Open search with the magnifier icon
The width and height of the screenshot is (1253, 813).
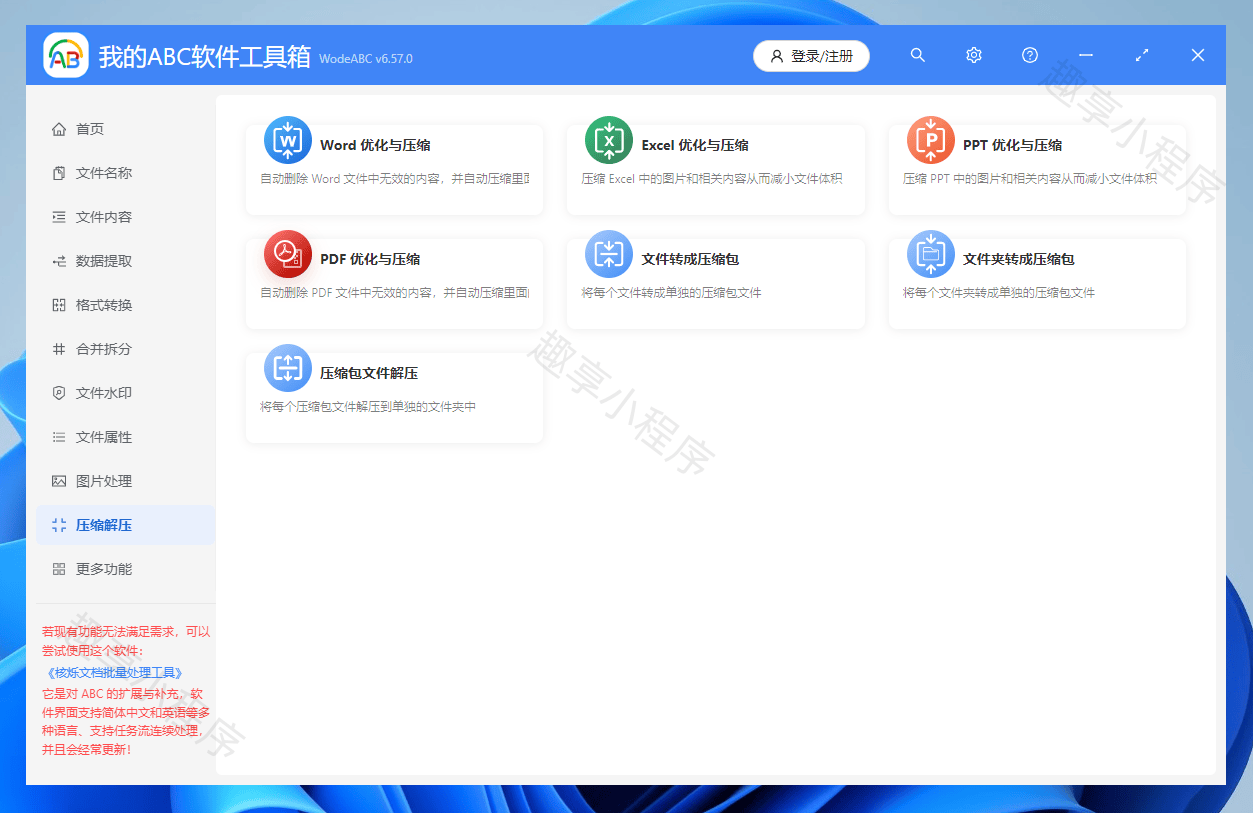[918, 55]
